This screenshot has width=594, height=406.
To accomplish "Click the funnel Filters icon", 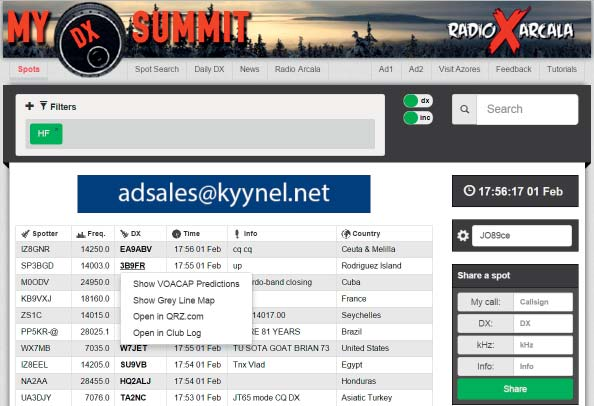I will (x=44, y=106).
